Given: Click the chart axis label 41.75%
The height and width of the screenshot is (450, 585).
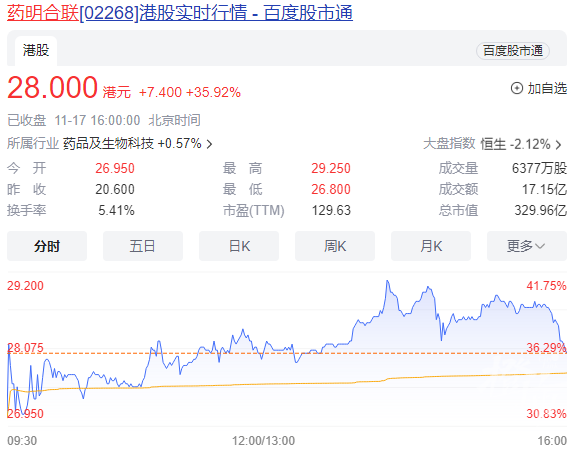Looking at the screenshot, I should (547, 286).
